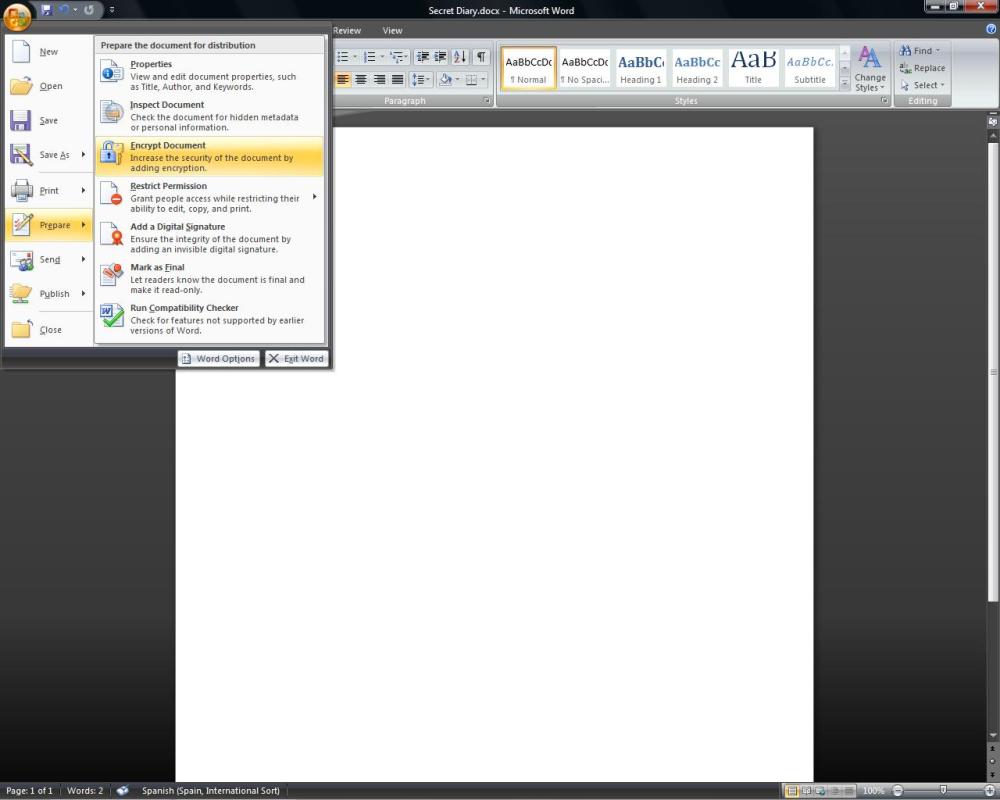This screenshot has height=800, width=1000.
Task: Open the Paragraph dialog launcher
Action: [x=487, y=101]
